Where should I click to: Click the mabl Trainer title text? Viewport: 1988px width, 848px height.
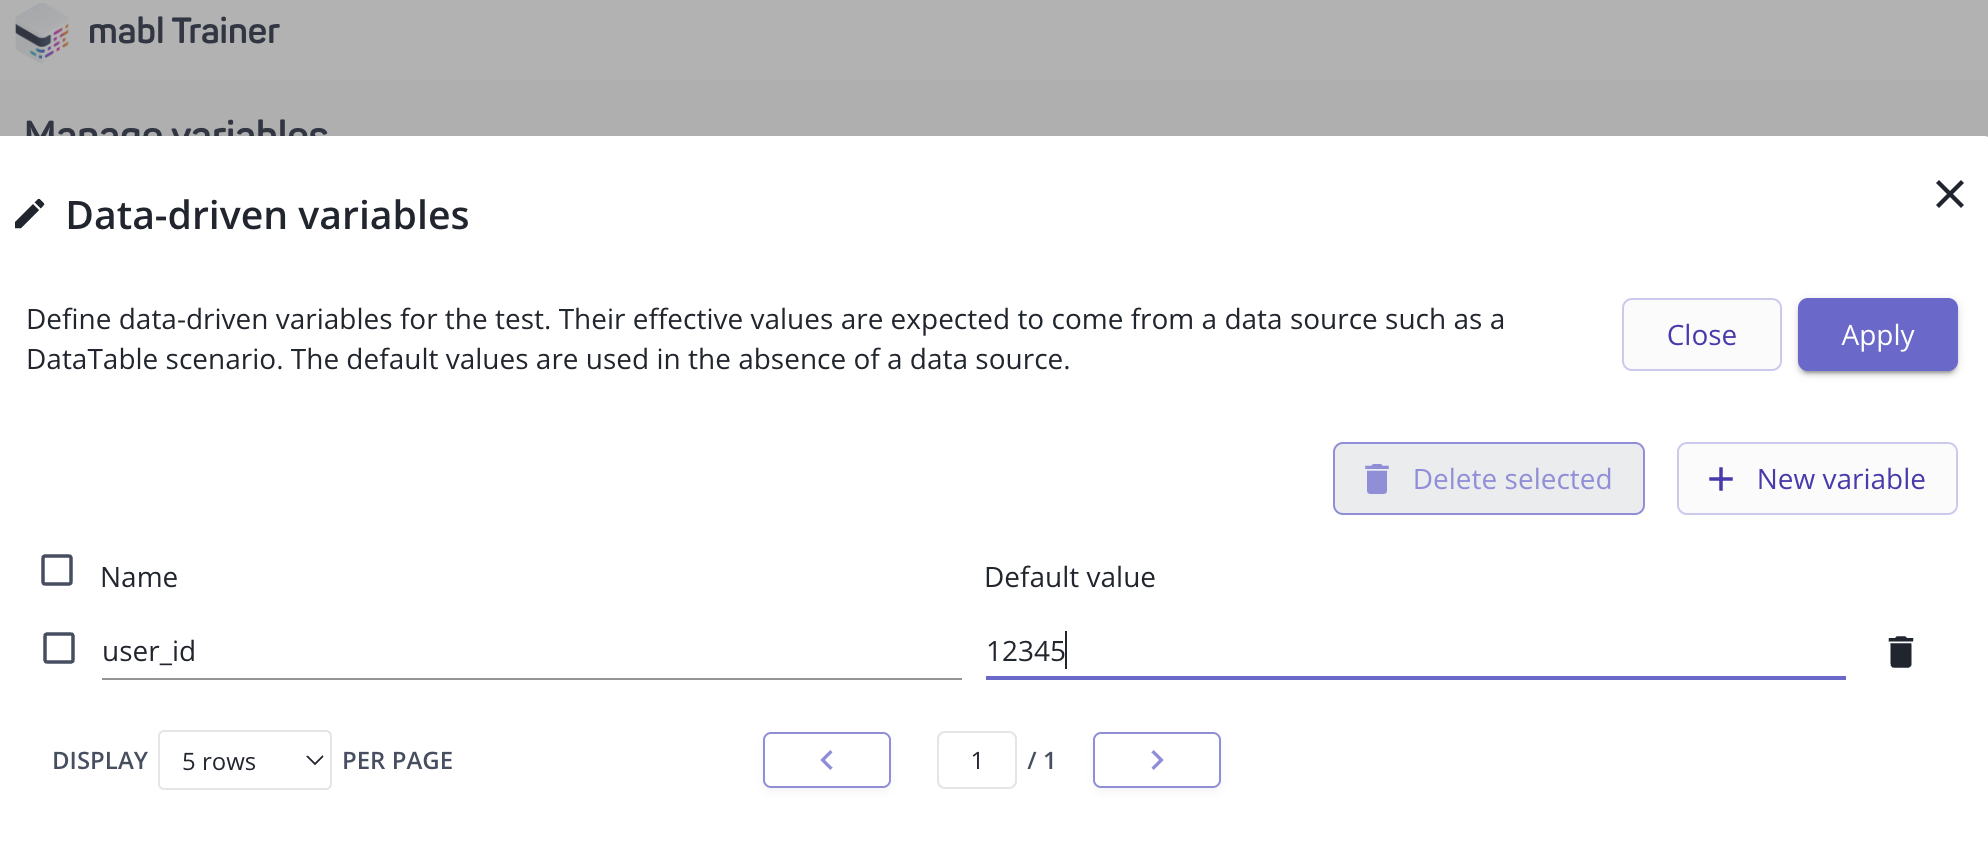point(184,32)
